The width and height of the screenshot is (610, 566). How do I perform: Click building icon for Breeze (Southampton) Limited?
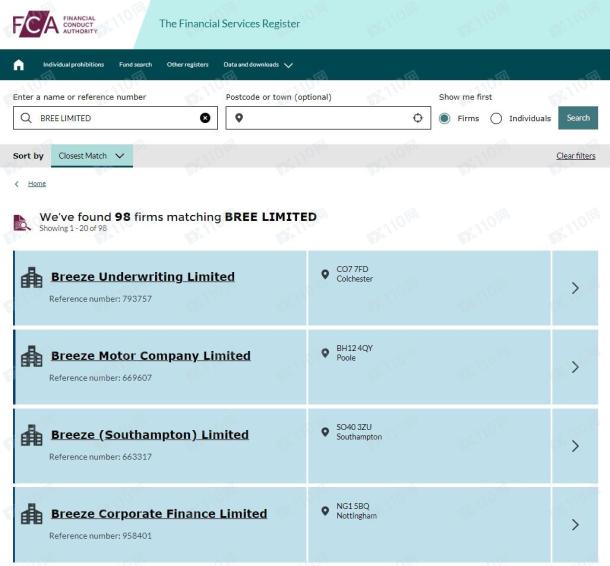32,435
